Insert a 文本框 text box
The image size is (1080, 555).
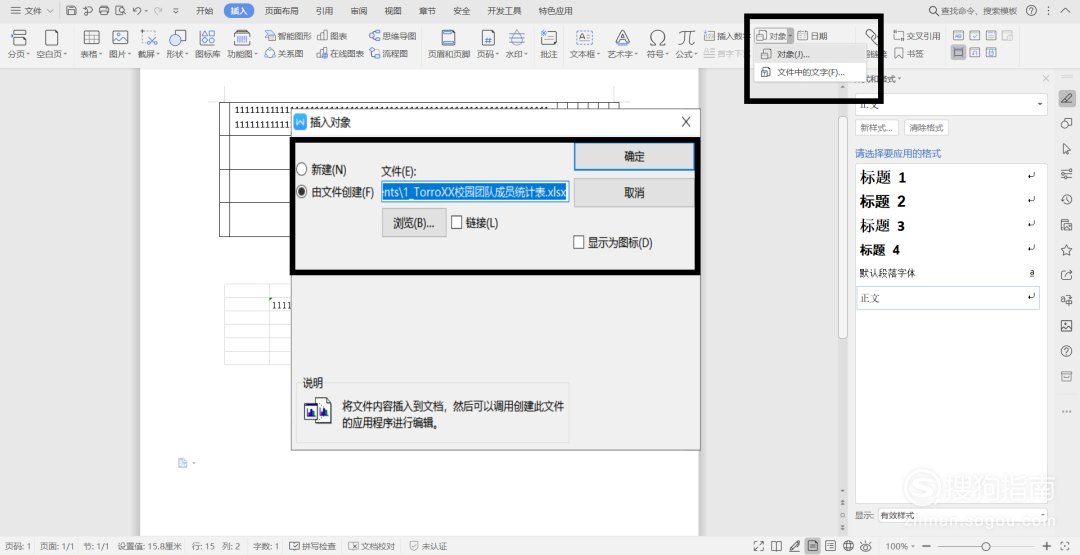tap(585, 44)
